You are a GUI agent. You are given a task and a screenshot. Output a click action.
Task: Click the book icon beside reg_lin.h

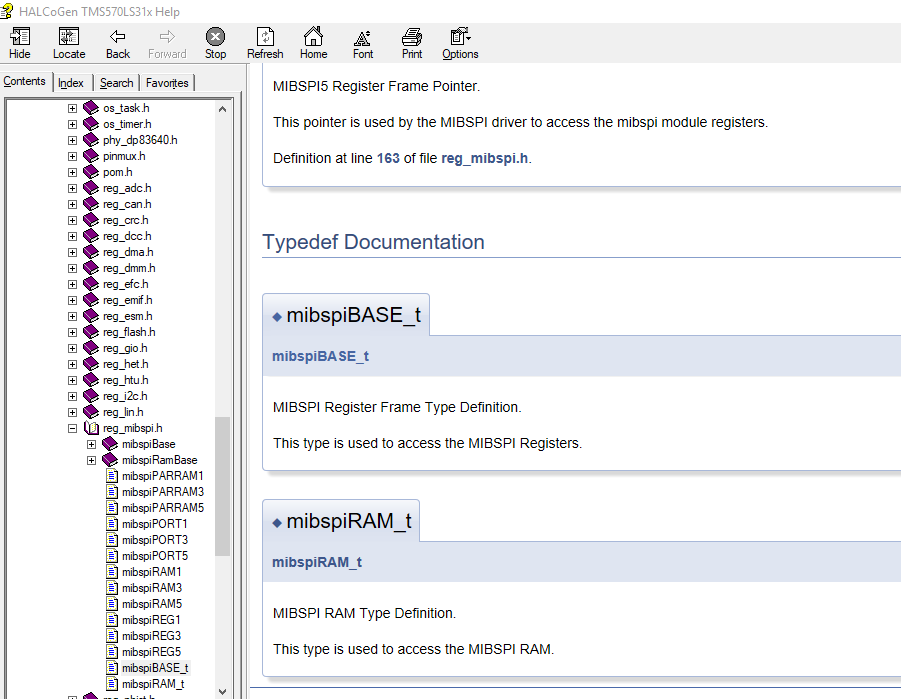coord(91,412)
